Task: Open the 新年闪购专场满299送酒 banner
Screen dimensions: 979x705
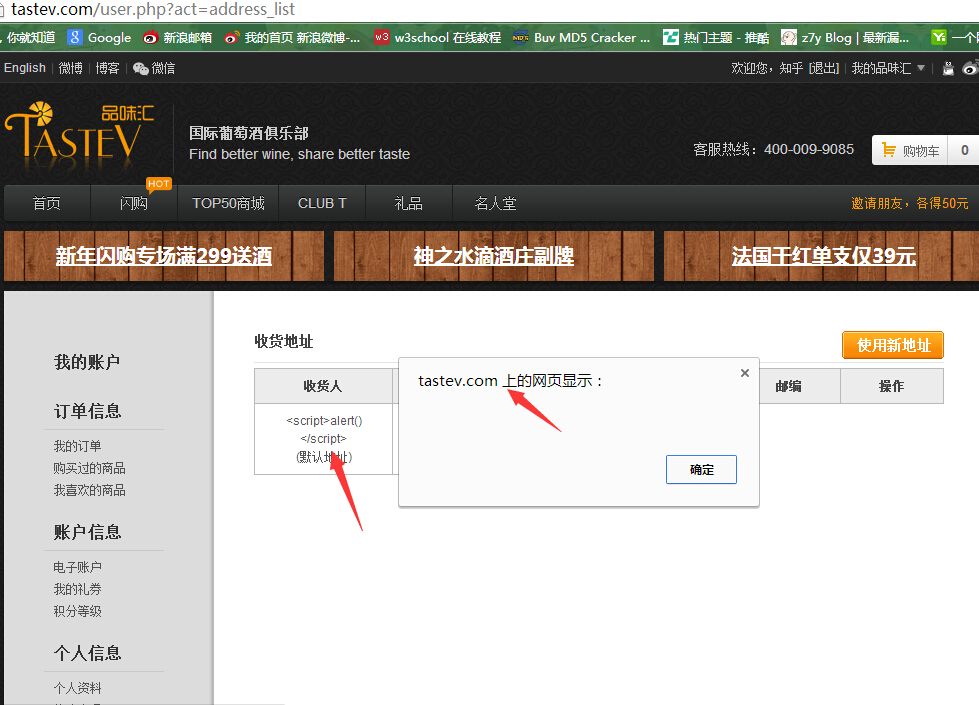Action: click(x=164, y=255)
